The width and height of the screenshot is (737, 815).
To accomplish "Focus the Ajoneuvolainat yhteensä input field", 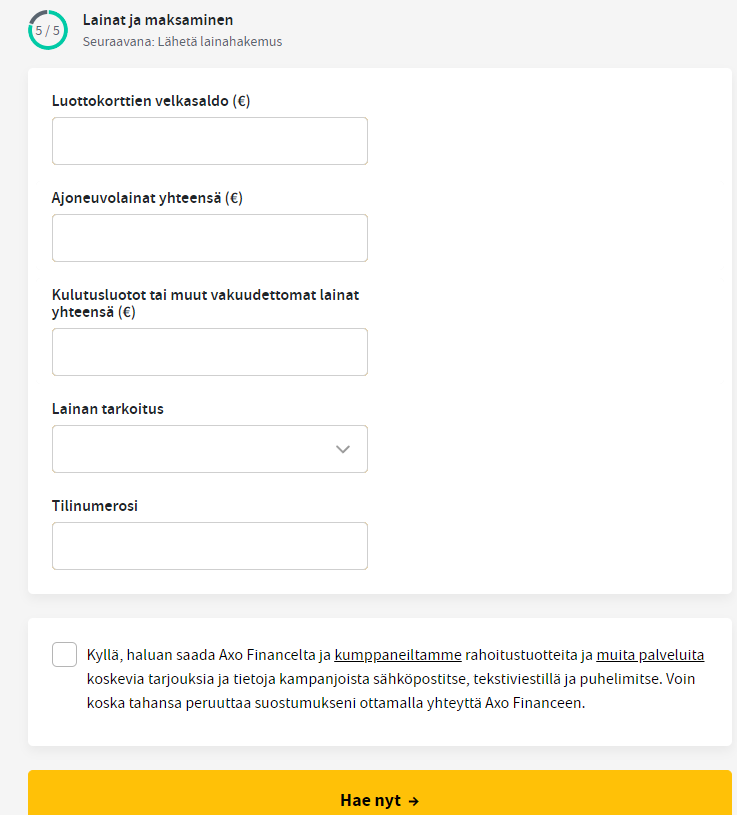I will [x=210, y=238].
